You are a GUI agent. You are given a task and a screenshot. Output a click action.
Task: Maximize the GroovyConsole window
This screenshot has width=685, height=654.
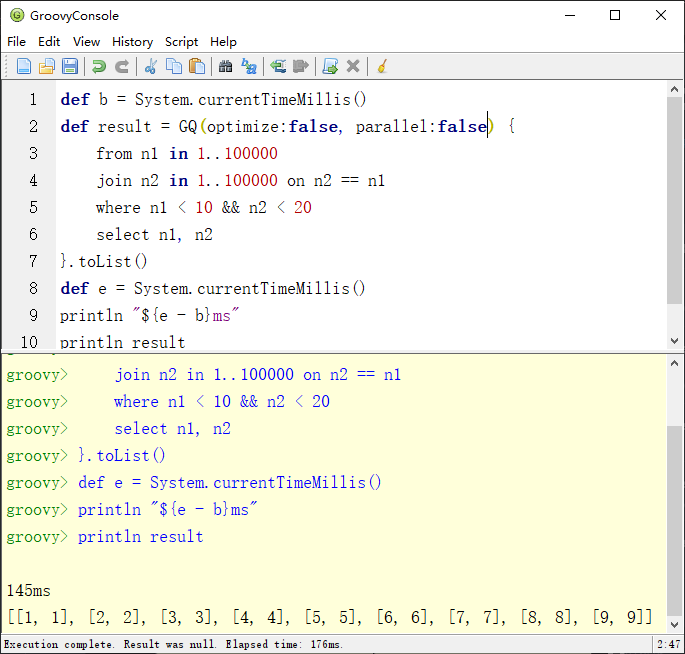[x=615, y=15]
